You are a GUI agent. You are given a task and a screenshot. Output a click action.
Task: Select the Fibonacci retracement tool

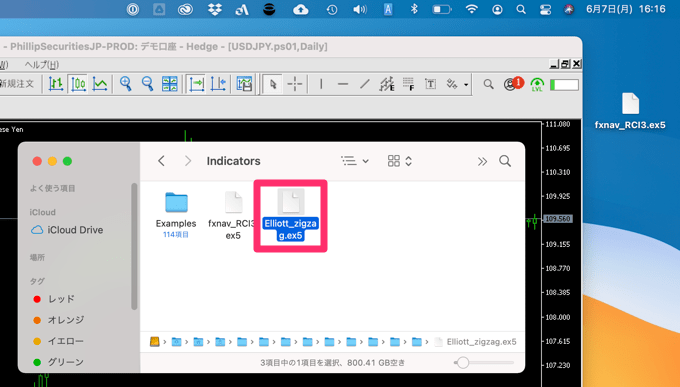coord(409,84)
